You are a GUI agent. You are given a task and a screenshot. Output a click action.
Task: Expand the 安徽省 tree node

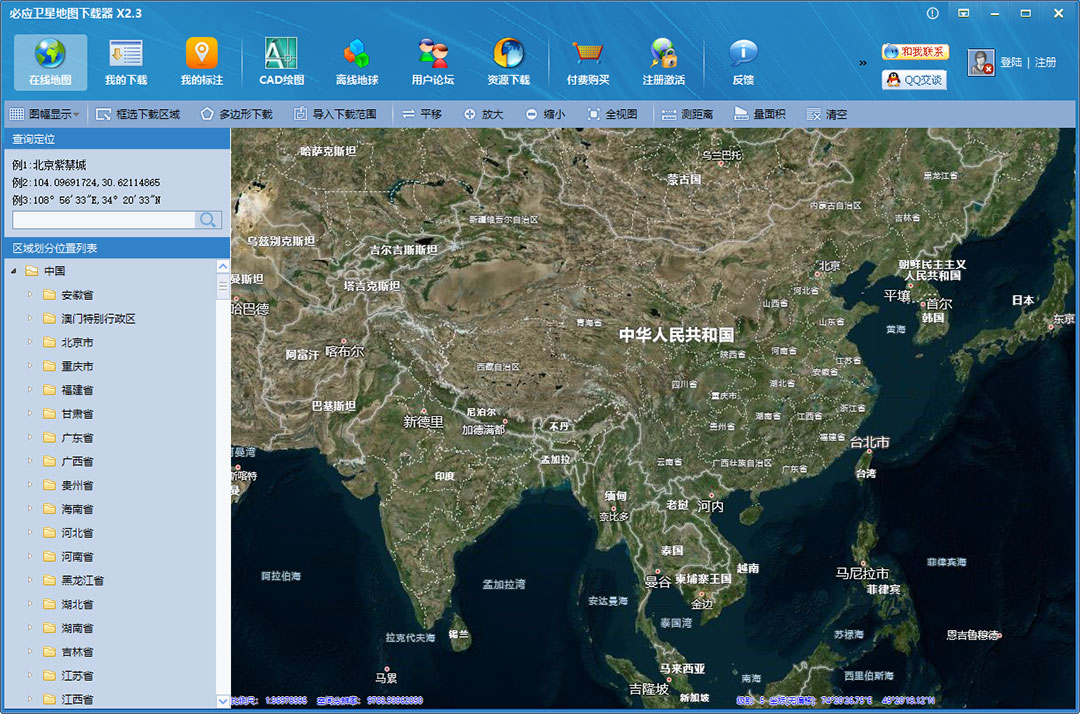coord(30,295)
